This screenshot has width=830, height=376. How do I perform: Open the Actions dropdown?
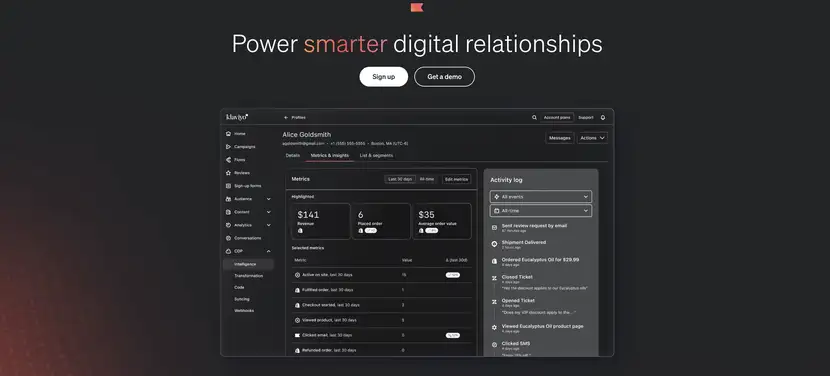[592, 138]
